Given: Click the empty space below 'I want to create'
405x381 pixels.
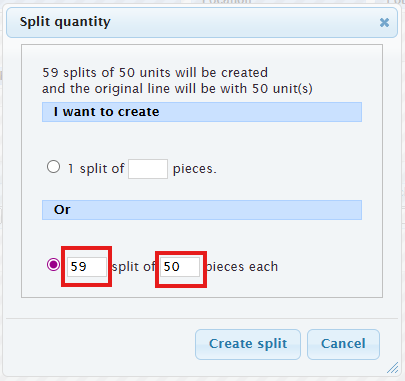Looking at the screenshot, I should (x=202, y=138).
